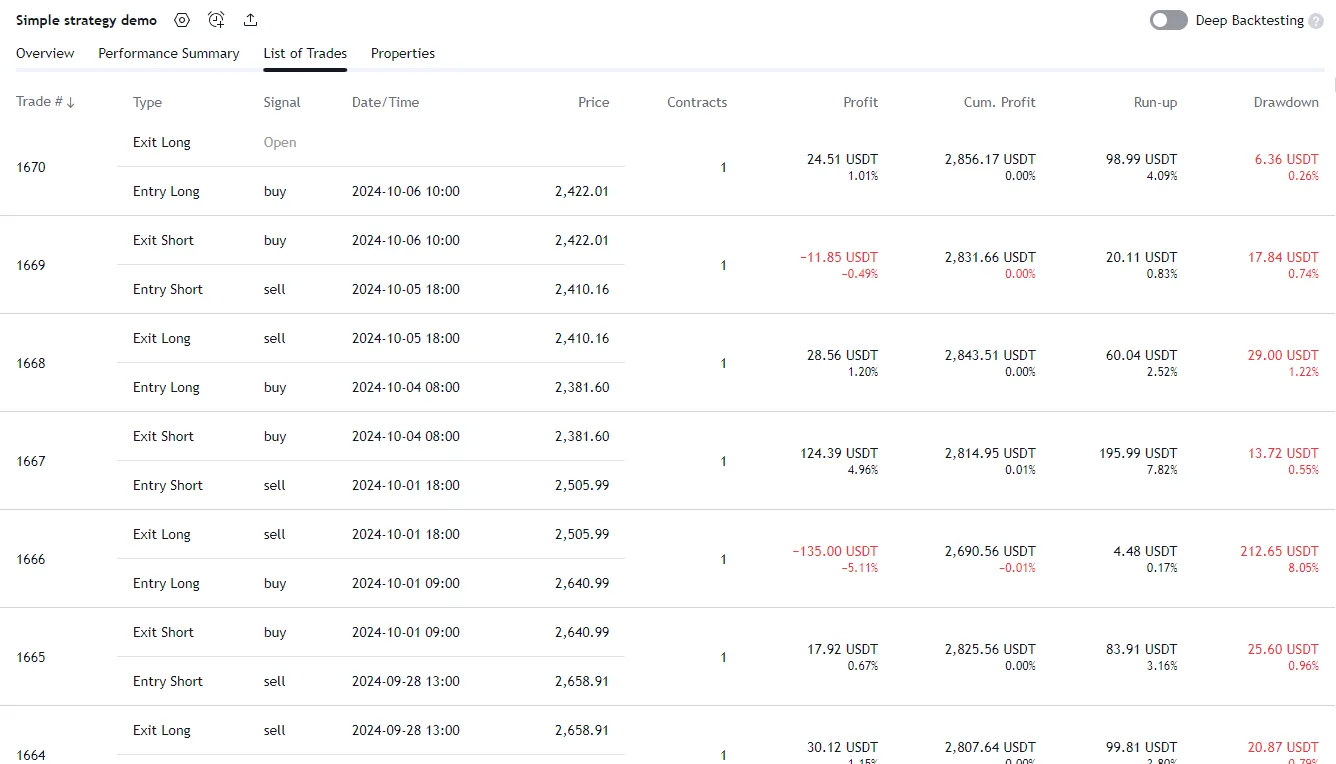
Task: Select trade number 1666
Action: click(x=31, y=559)
